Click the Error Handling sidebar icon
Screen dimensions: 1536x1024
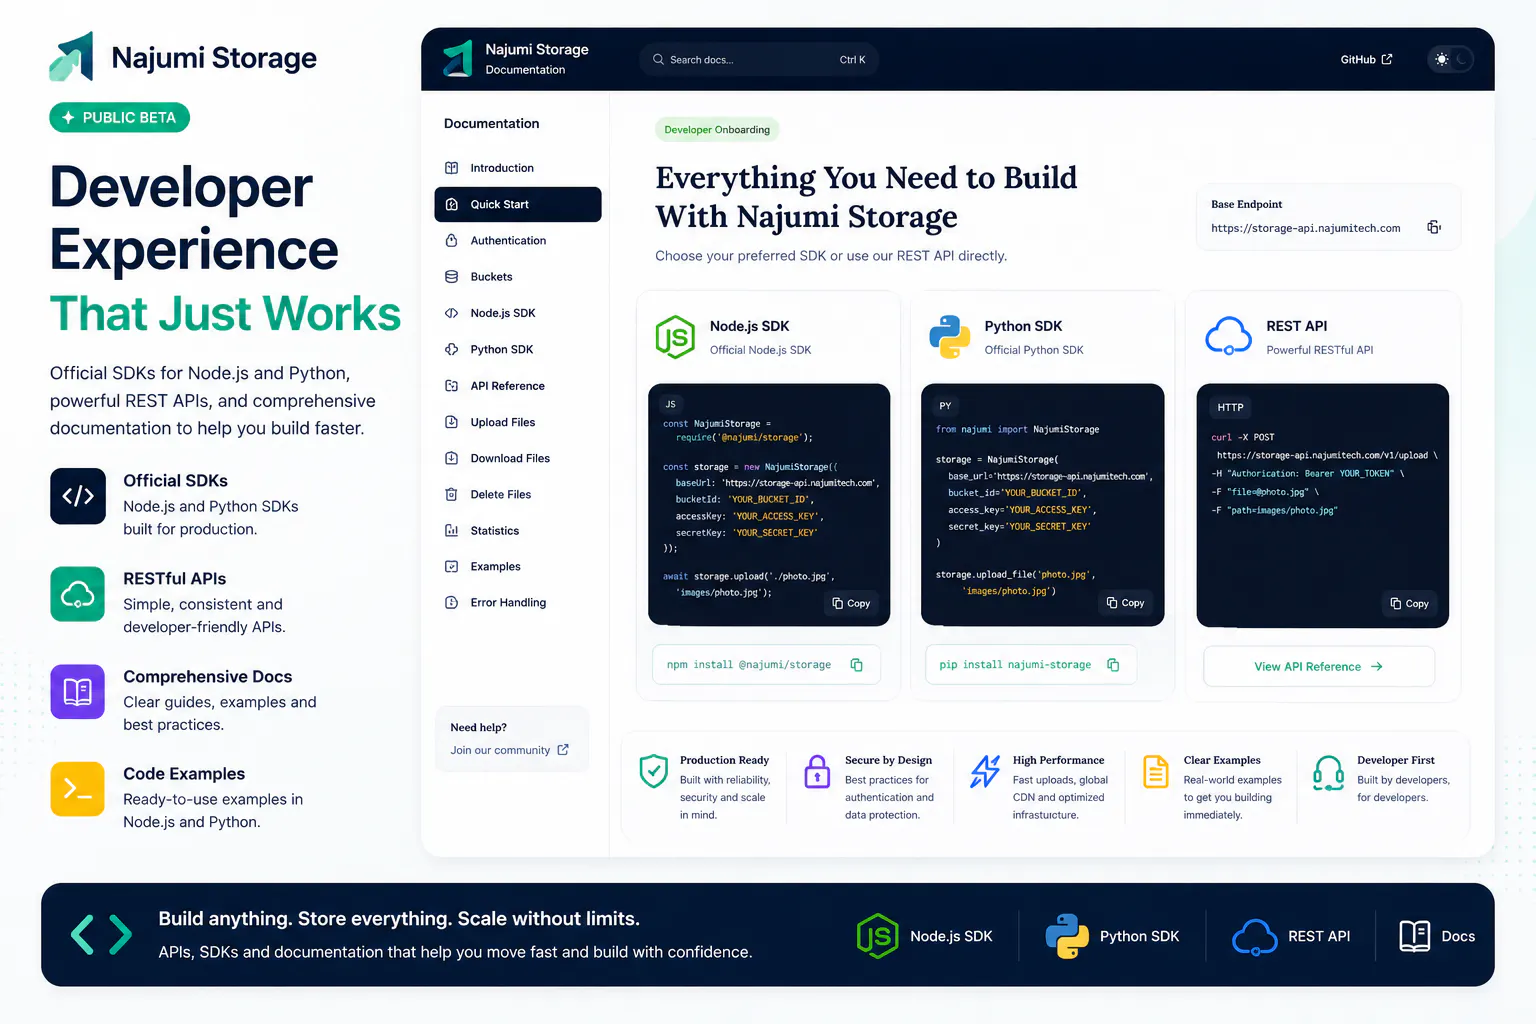coord(452,603)
